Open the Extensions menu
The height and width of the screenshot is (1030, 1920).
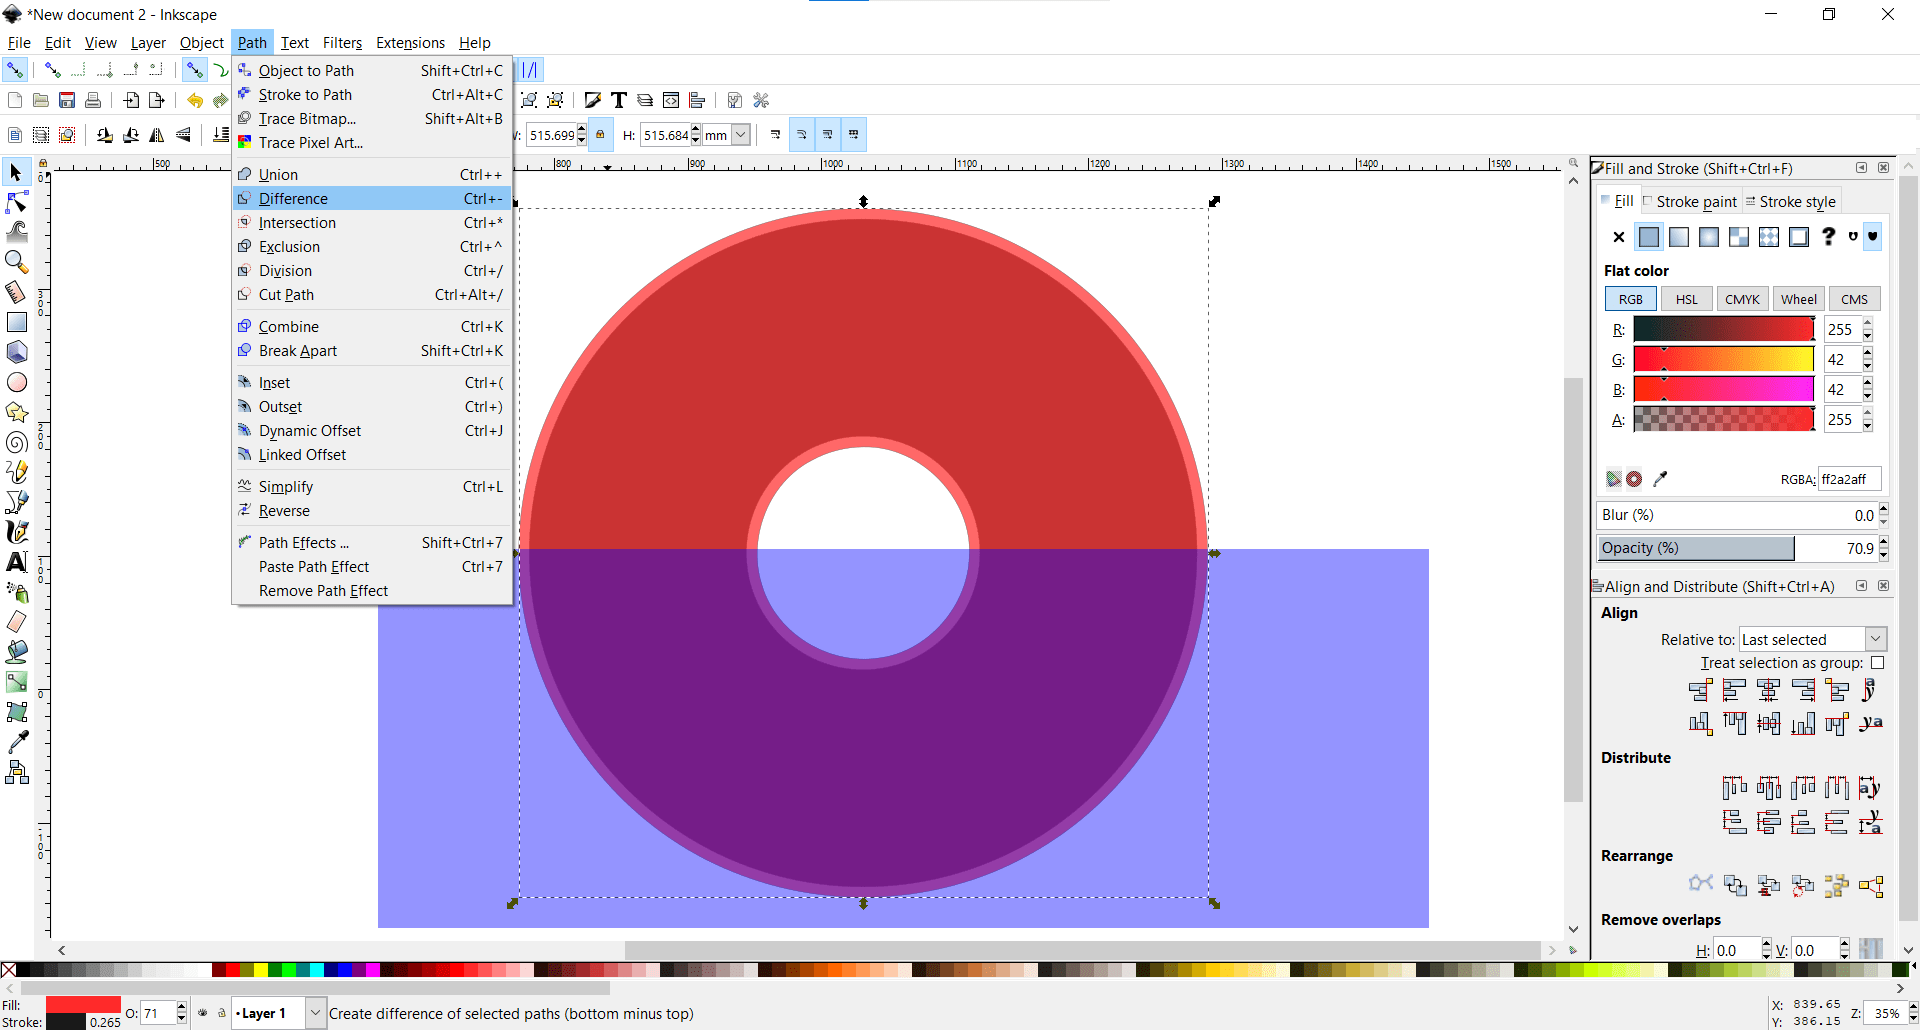[x=410, y=43]
